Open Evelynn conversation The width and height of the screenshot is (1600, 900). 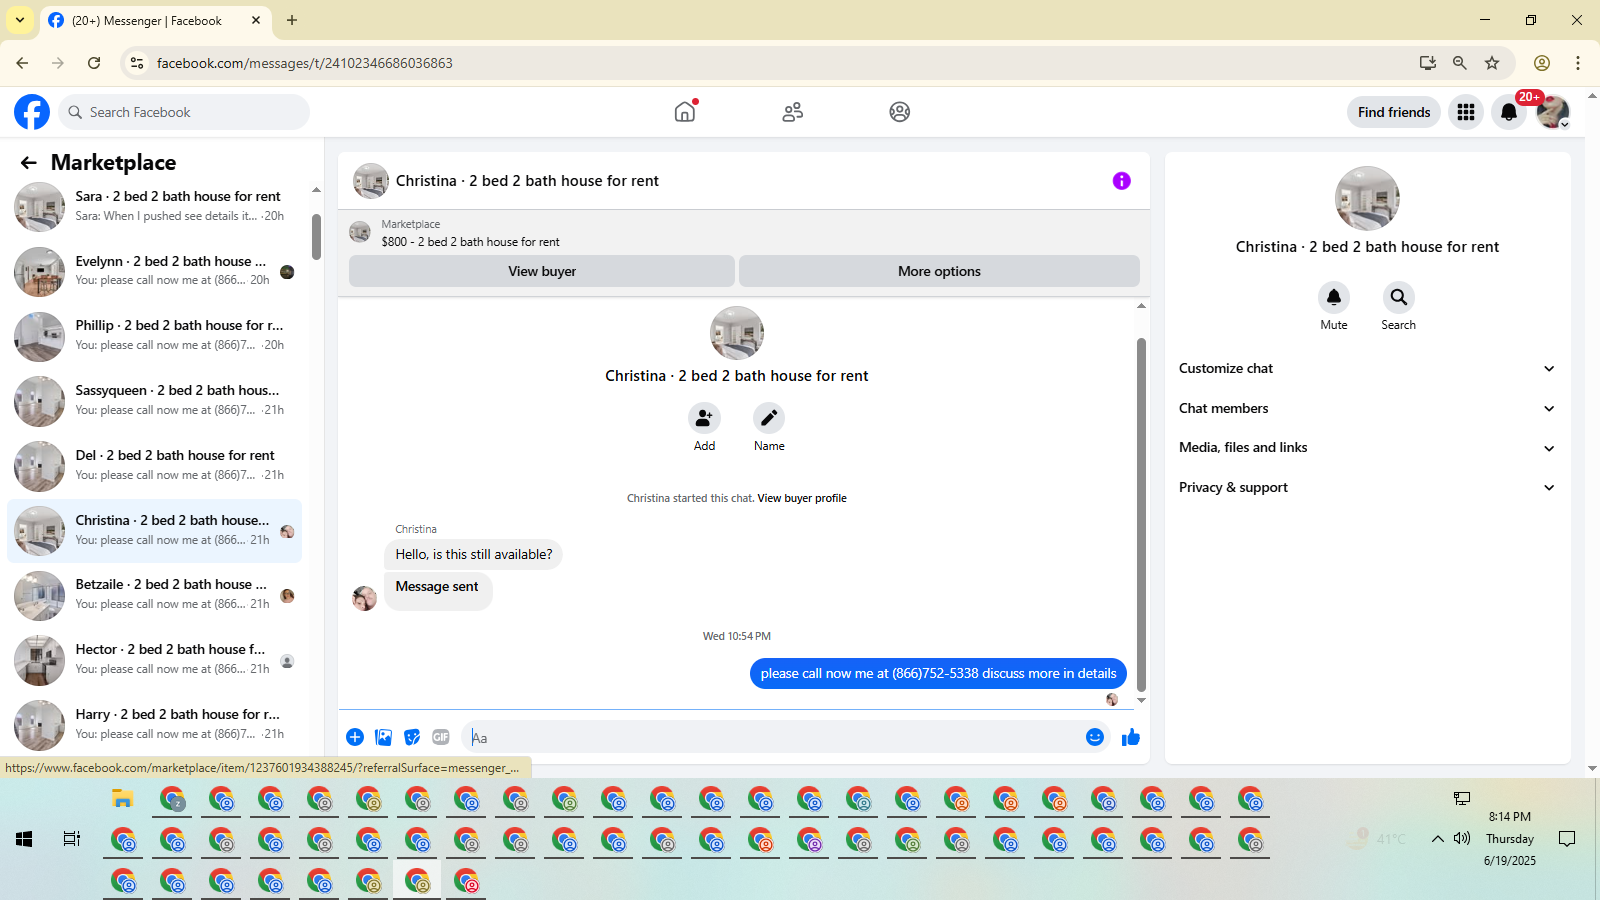tap(155, 271)
